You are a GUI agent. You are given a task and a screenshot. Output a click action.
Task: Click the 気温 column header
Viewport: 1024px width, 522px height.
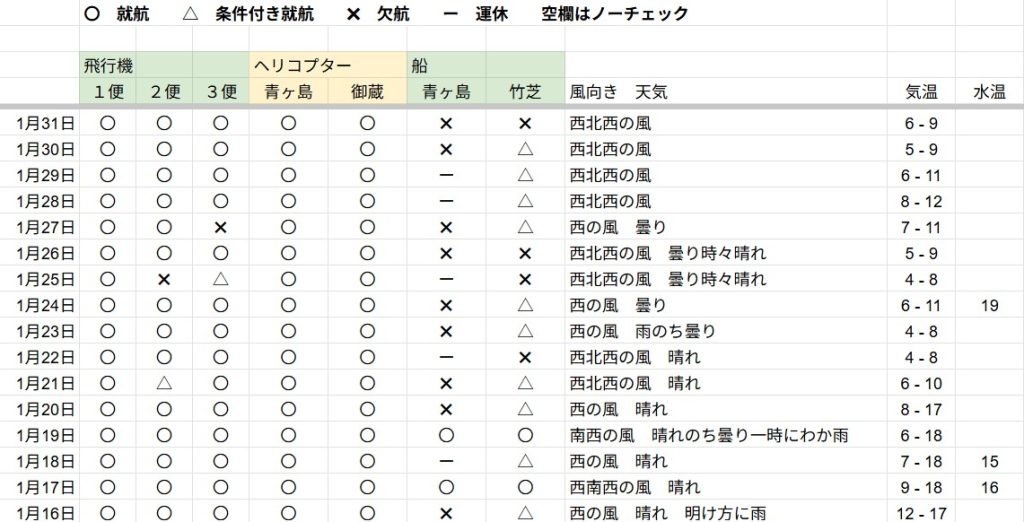coord(920,92)
